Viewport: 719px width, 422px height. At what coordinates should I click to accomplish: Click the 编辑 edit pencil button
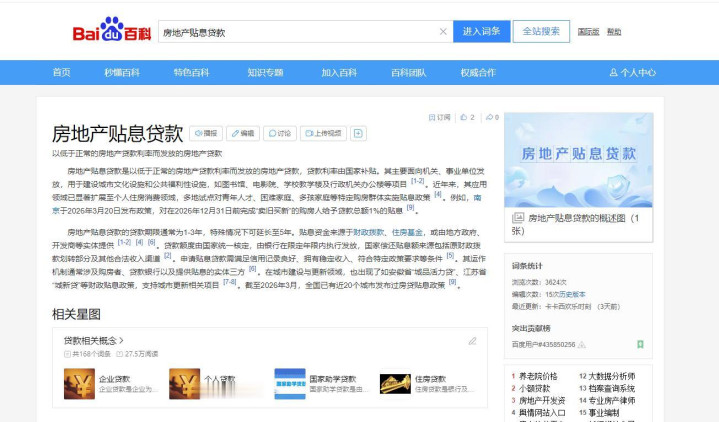pos(243,133)
